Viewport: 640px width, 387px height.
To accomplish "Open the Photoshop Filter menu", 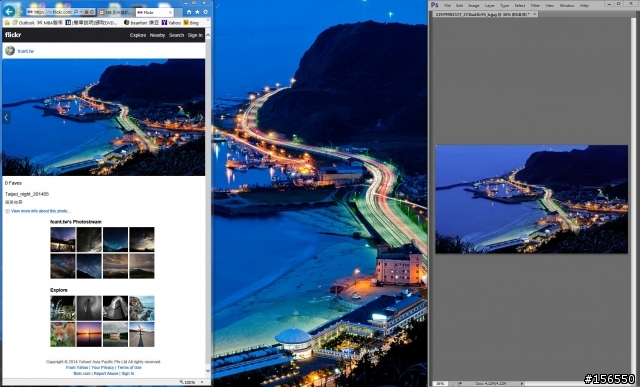I will point(535,6).
